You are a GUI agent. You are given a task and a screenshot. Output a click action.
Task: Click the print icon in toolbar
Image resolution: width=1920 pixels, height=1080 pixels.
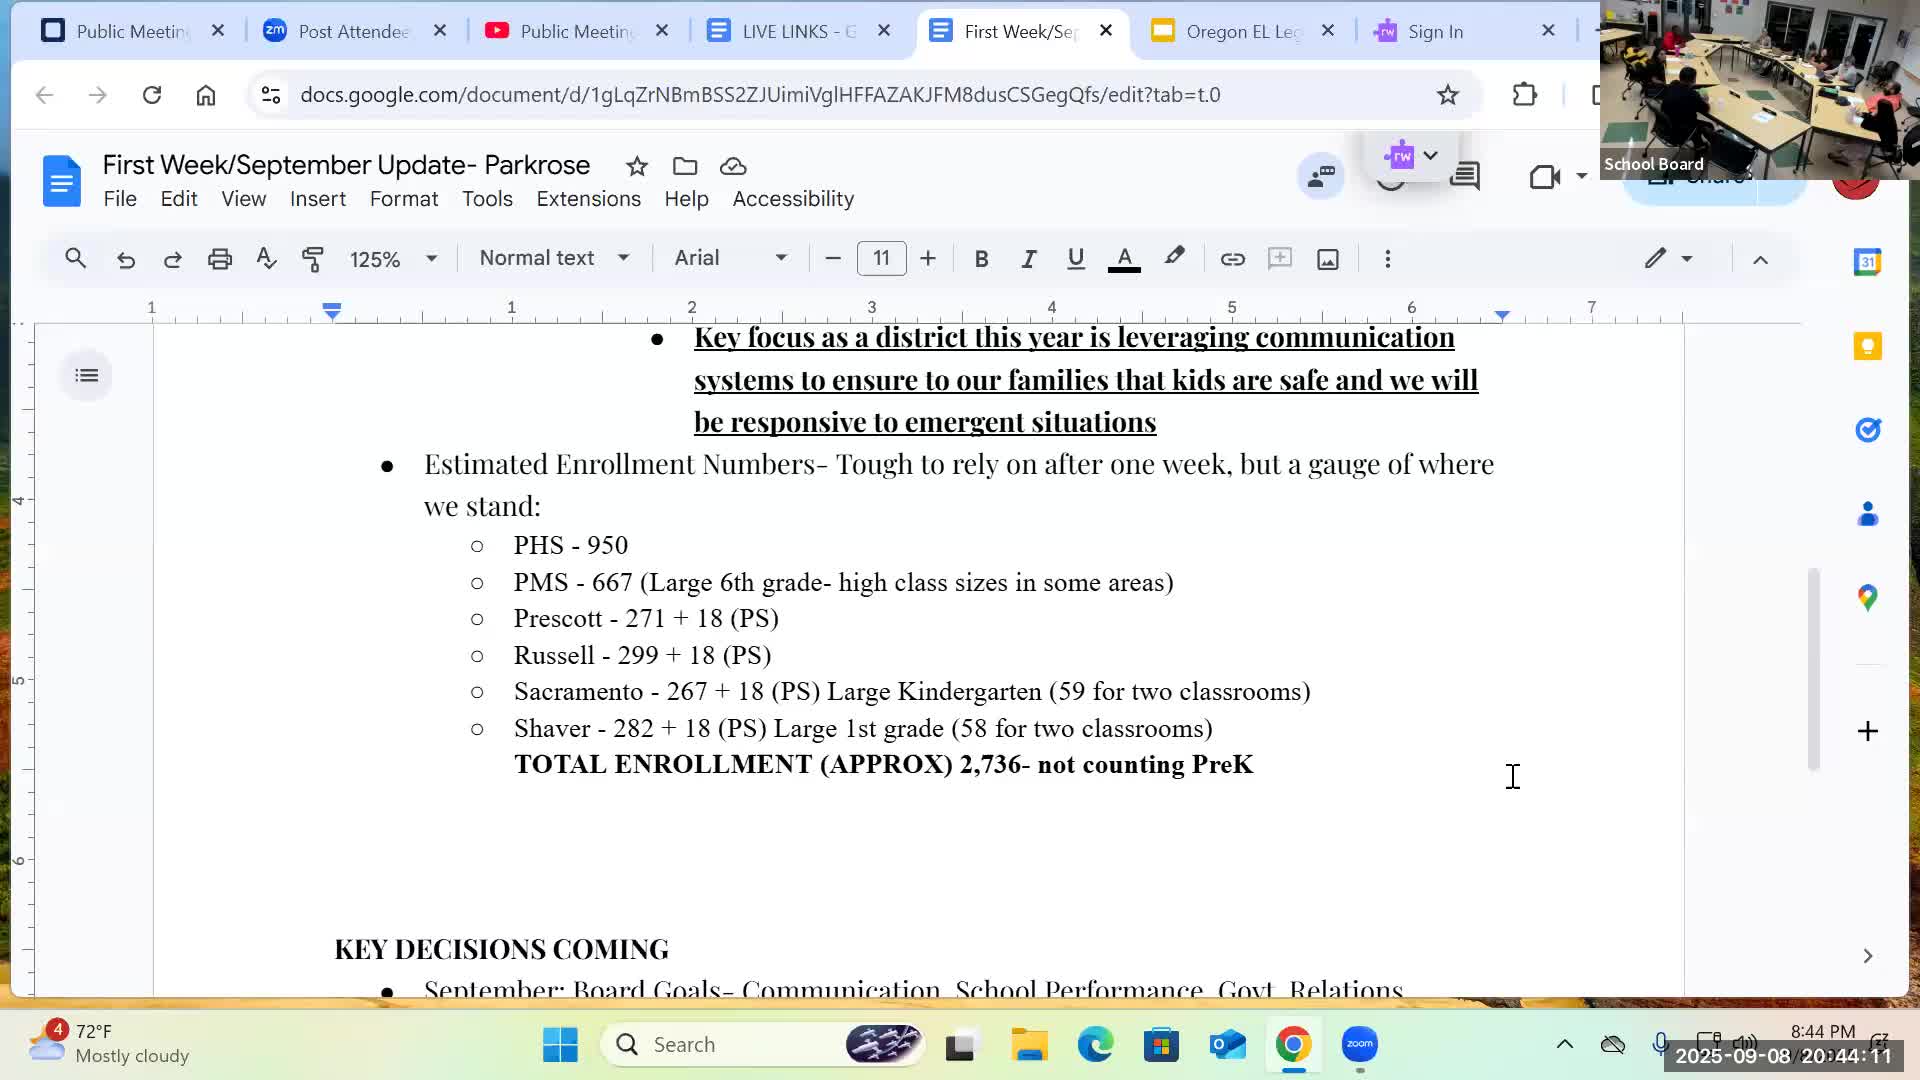tap(219, 259)
